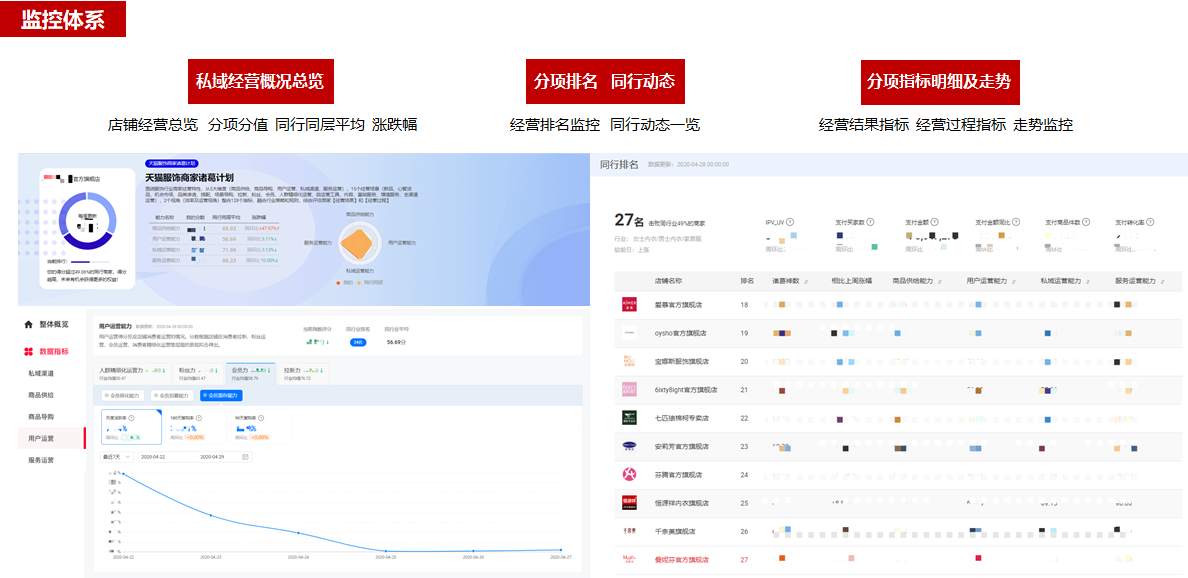1188x578 pixels.
Task: Switch to the 会员力 tab
Action: [251, 373]
